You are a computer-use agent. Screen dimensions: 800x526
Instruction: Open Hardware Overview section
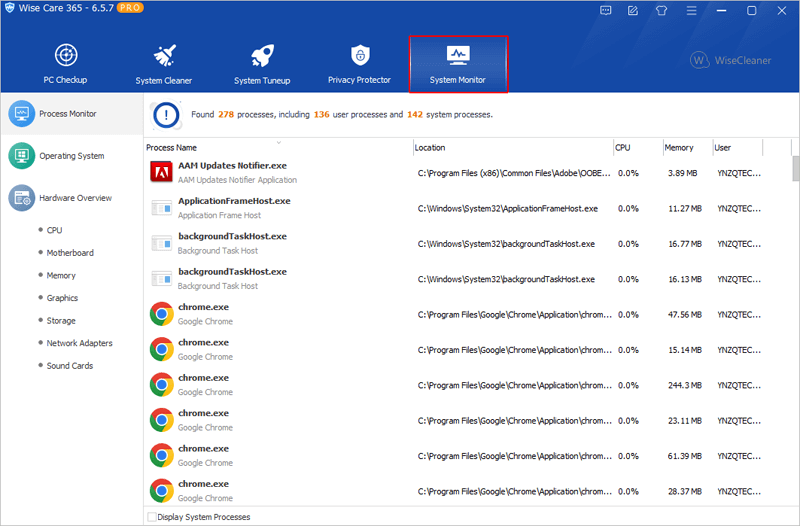(71, 198)
